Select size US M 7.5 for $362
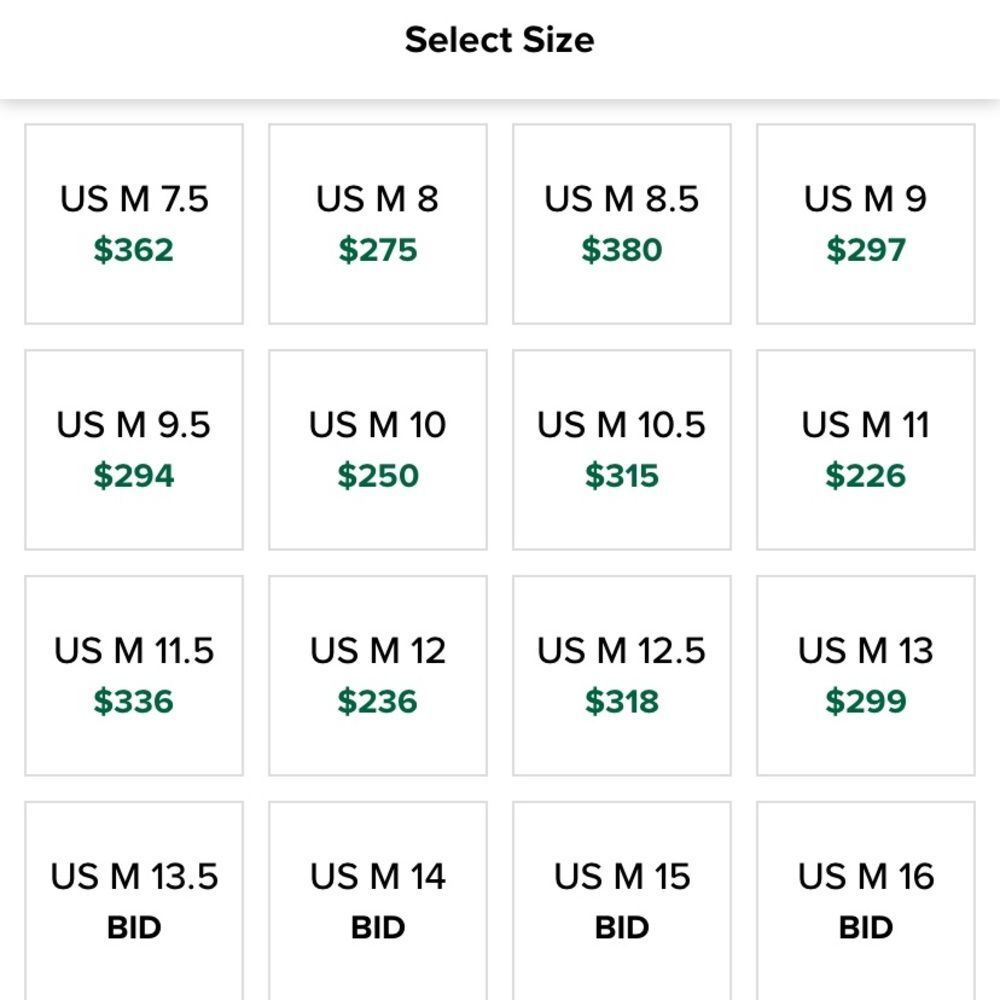Screen dimensions: 1000x1000 [x=134, y=224]
